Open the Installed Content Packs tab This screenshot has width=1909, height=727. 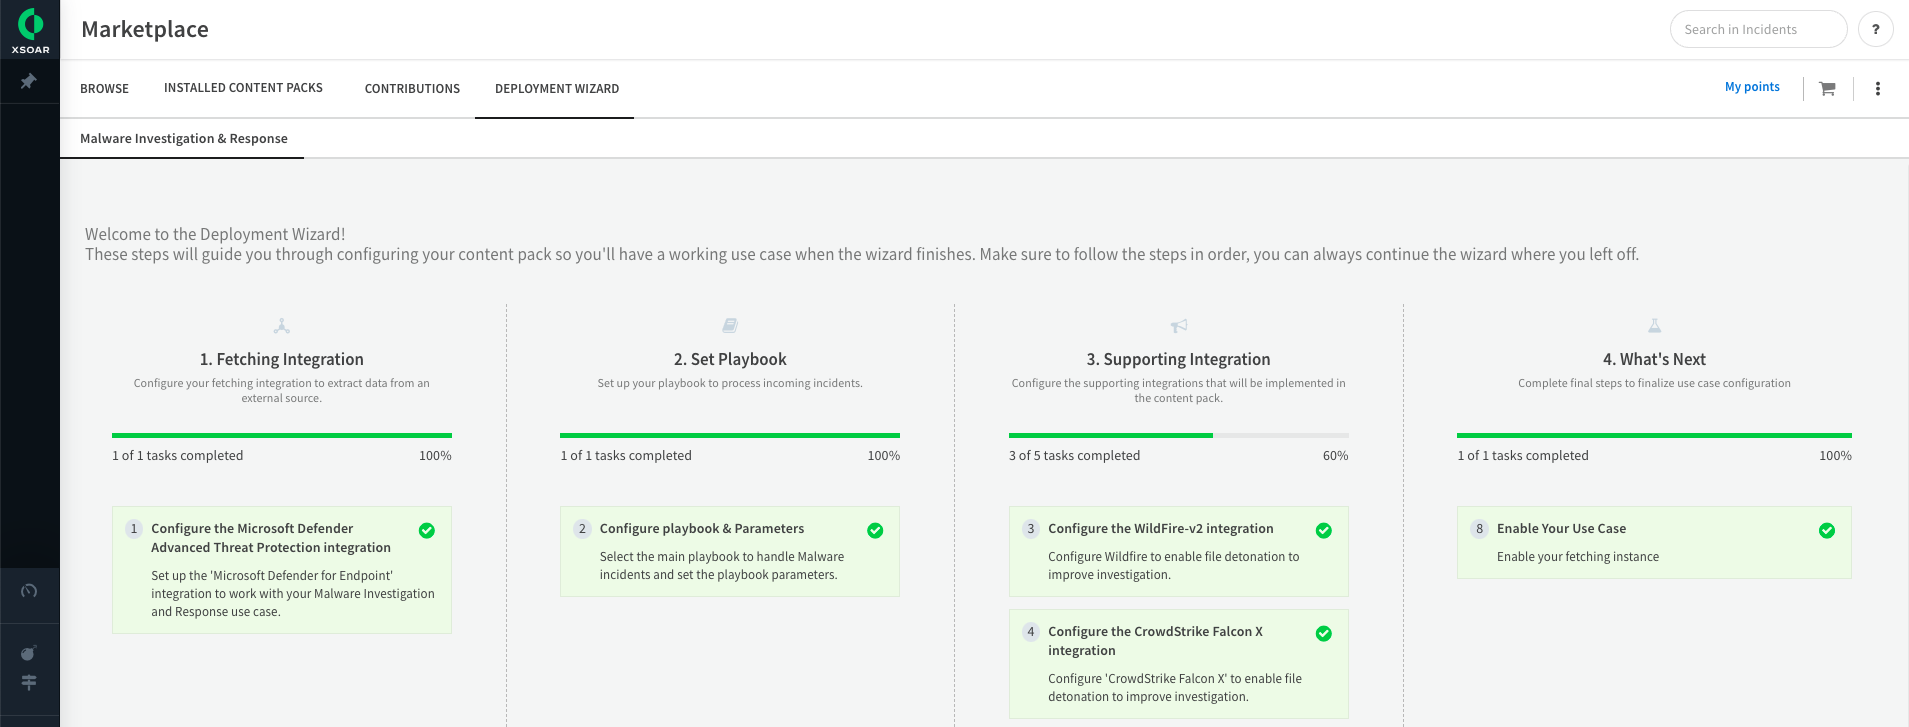[243, 88]
